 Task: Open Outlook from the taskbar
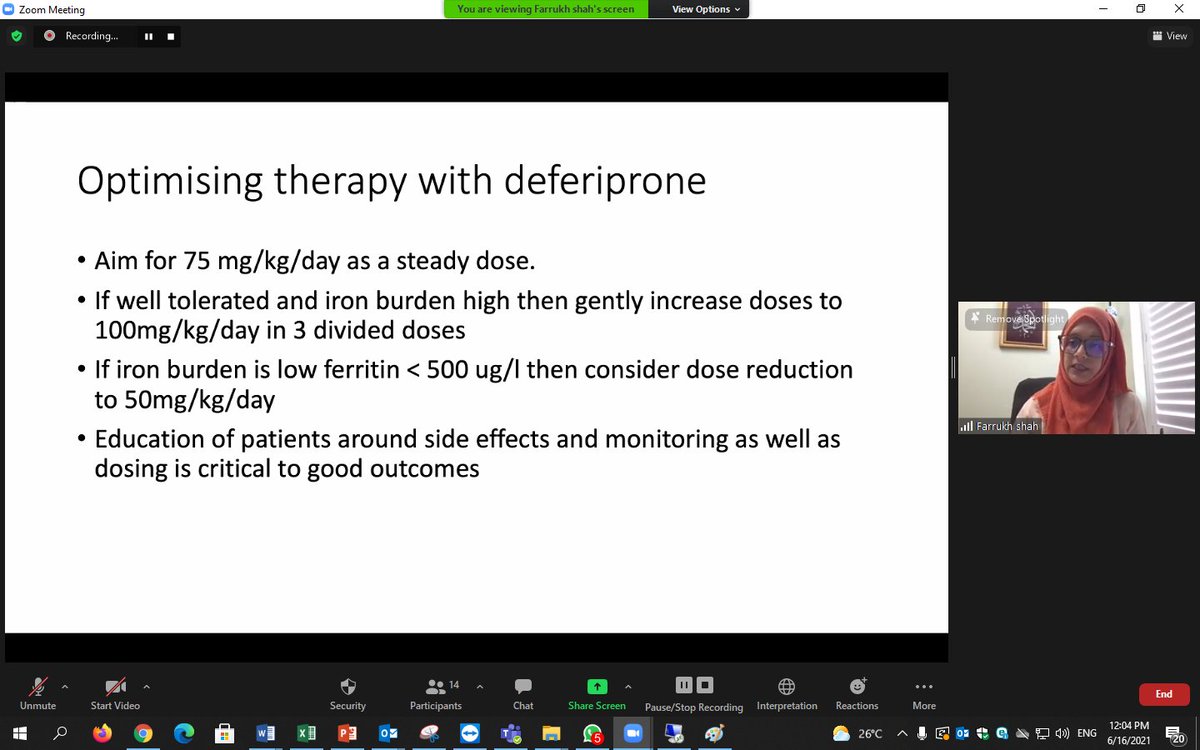click(388, 733)
